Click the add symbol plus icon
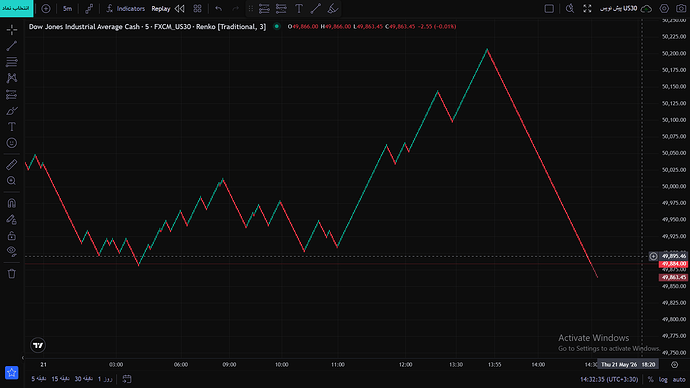This screenshot has width=690, height=388. point(46,9)
